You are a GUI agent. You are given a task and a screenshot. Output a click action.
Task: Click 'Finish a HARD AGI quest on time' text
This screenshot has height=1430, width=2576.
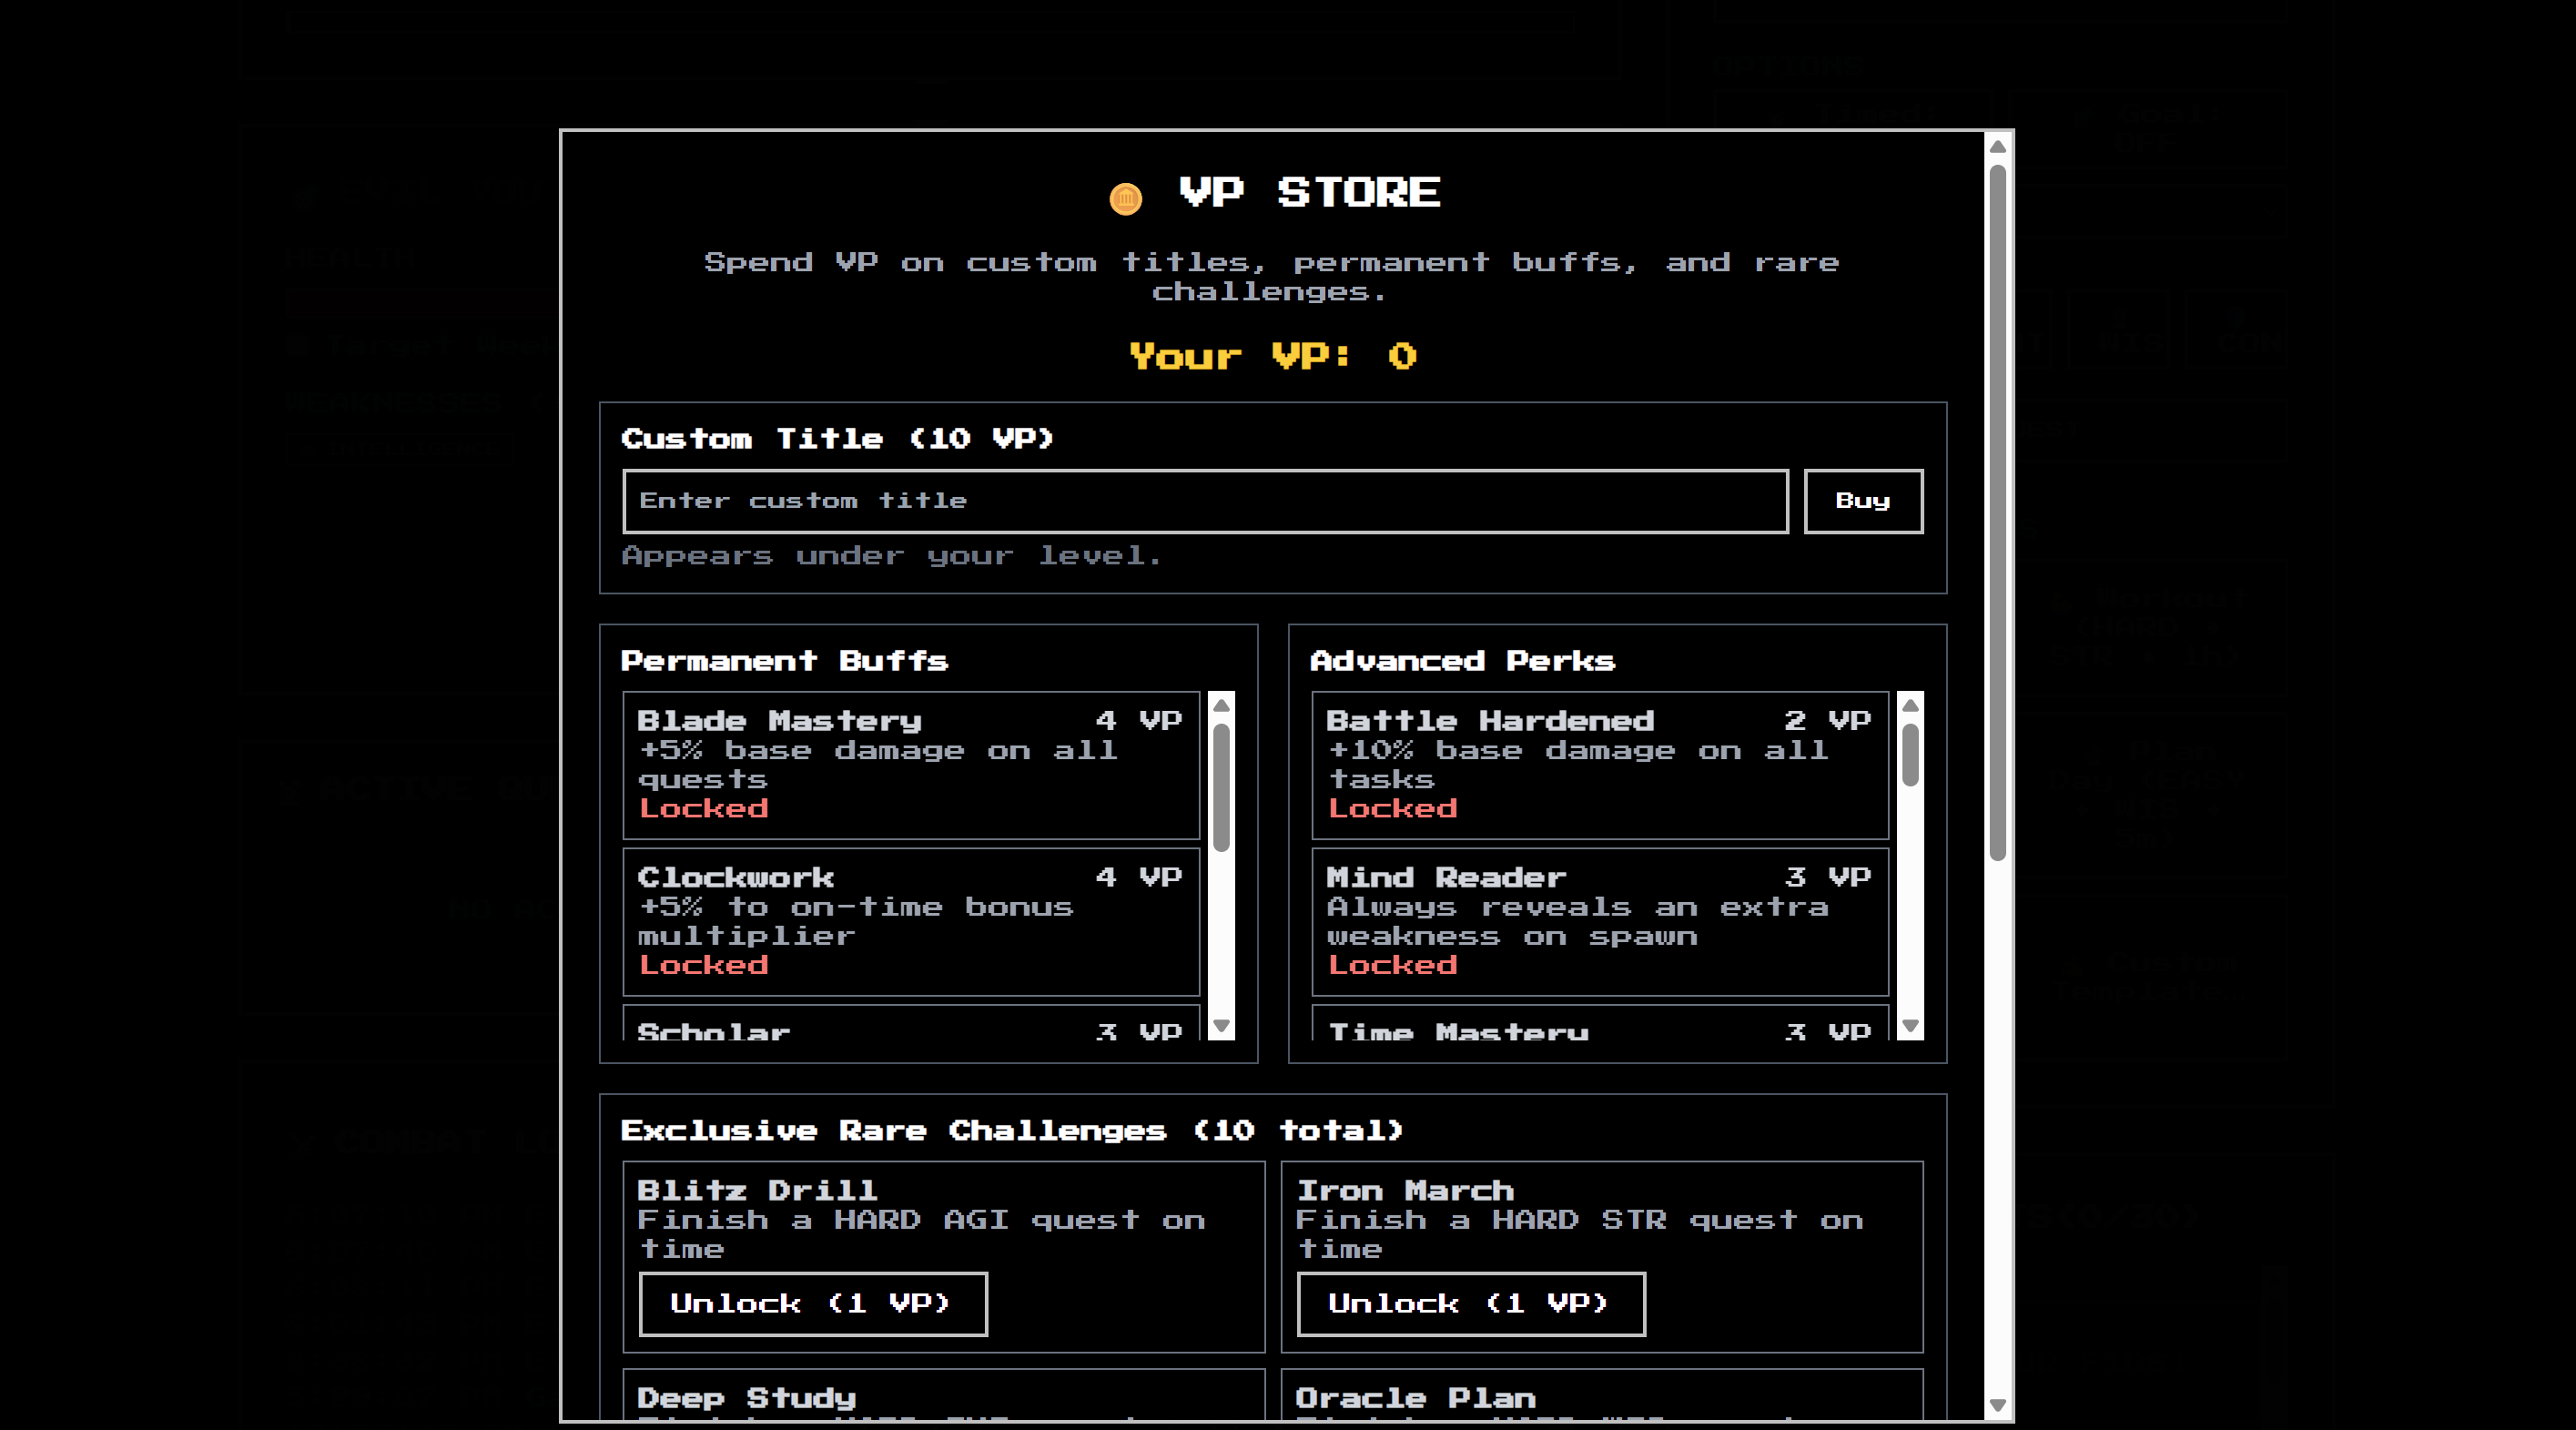pos(921,1234)
